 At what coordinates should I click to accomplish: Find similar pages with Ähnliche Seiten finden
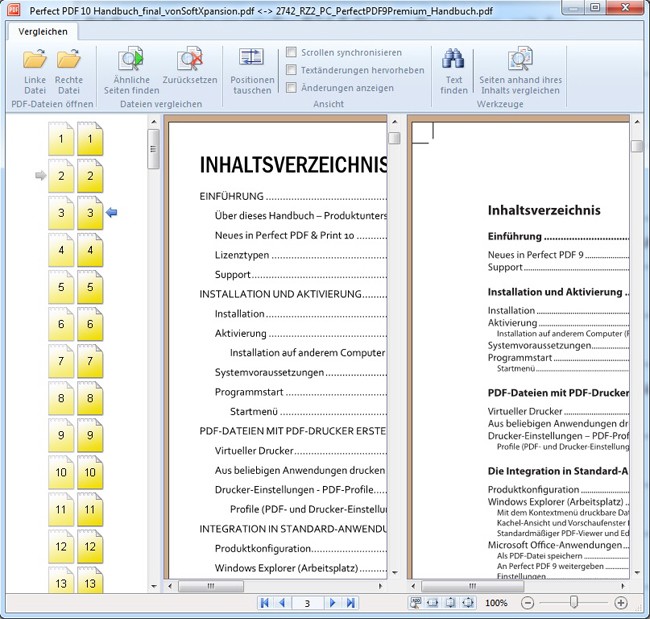131,72
